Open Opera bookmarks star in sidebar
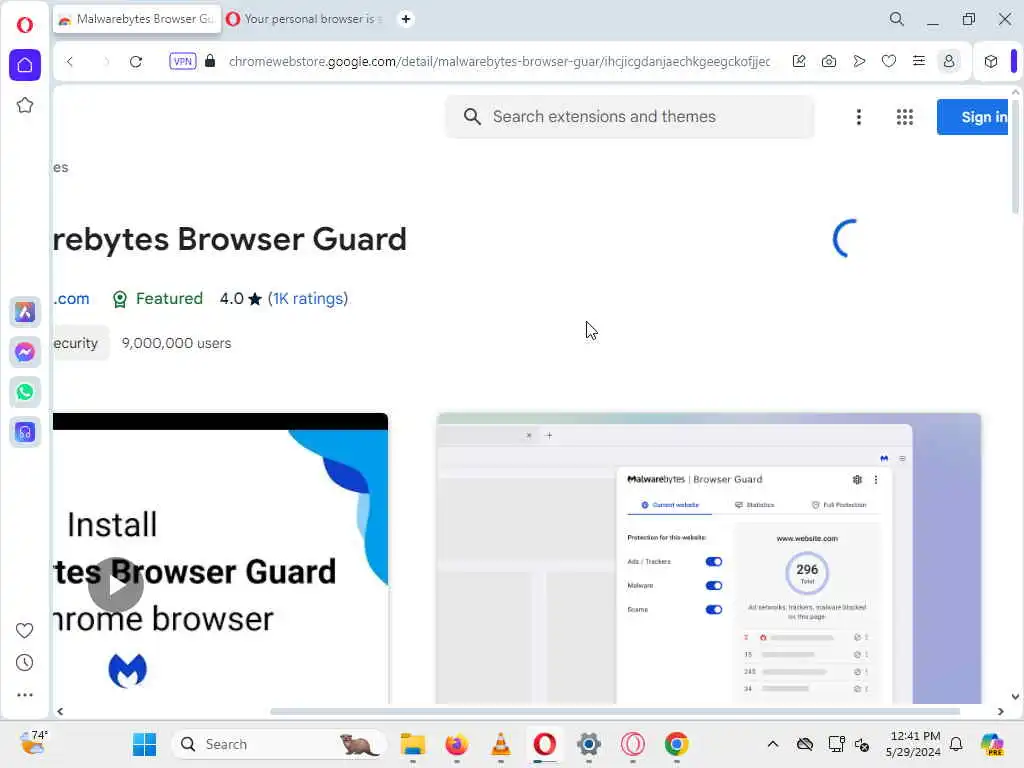1024x768 pixels. click(25, 105)
